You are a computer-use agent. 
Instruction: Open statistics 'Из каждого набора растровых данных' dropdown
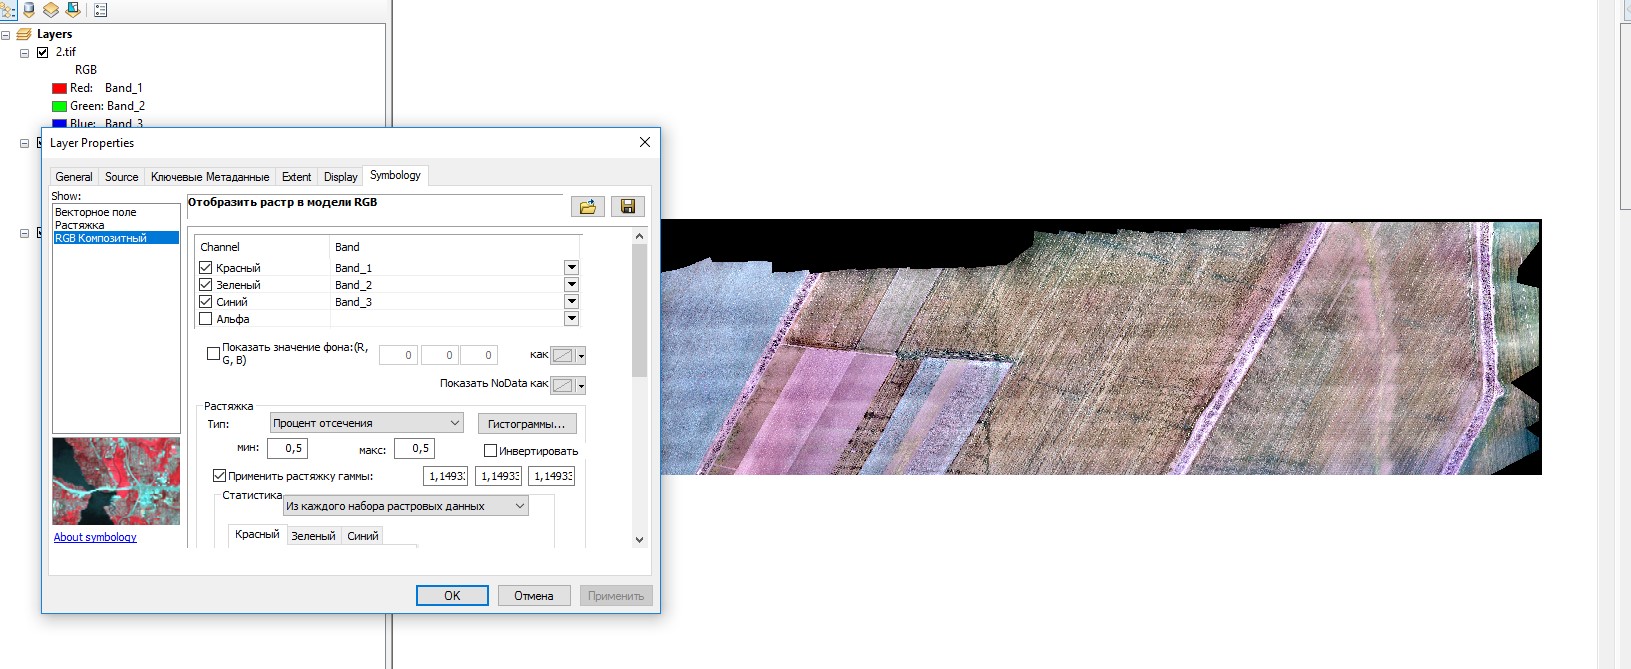405,506
